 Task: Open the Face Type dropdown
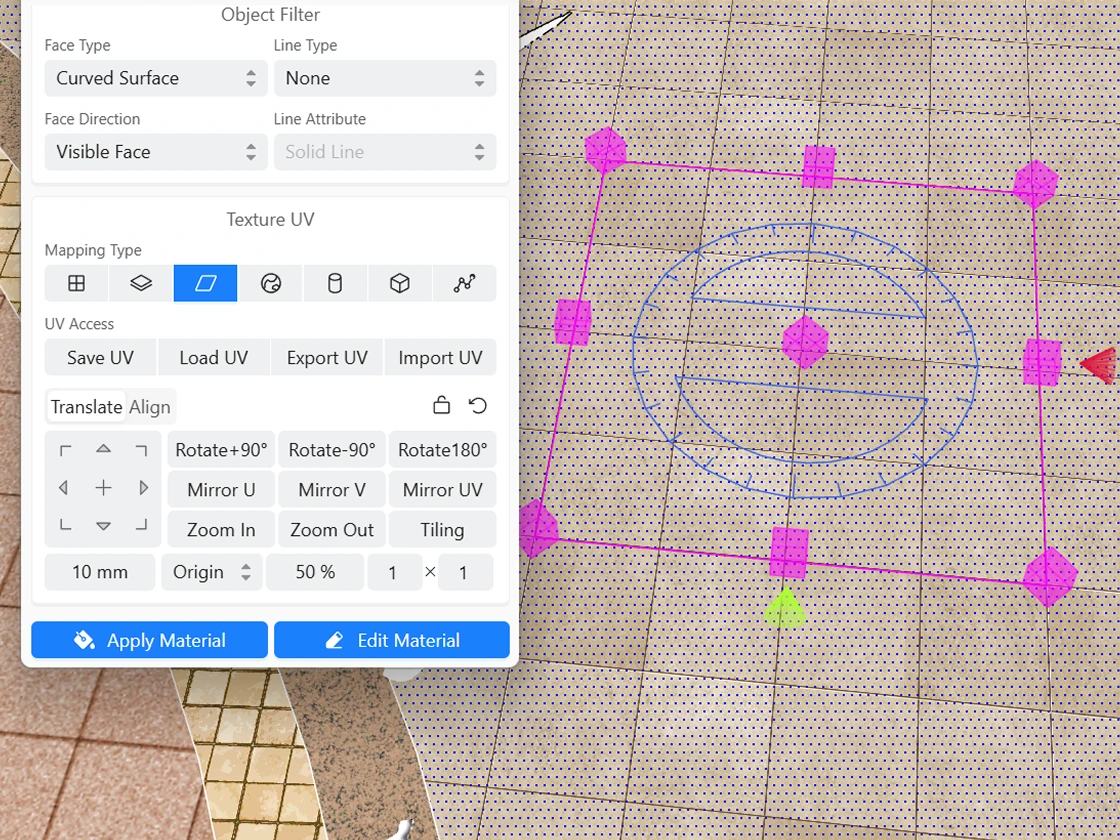(155, 78)
